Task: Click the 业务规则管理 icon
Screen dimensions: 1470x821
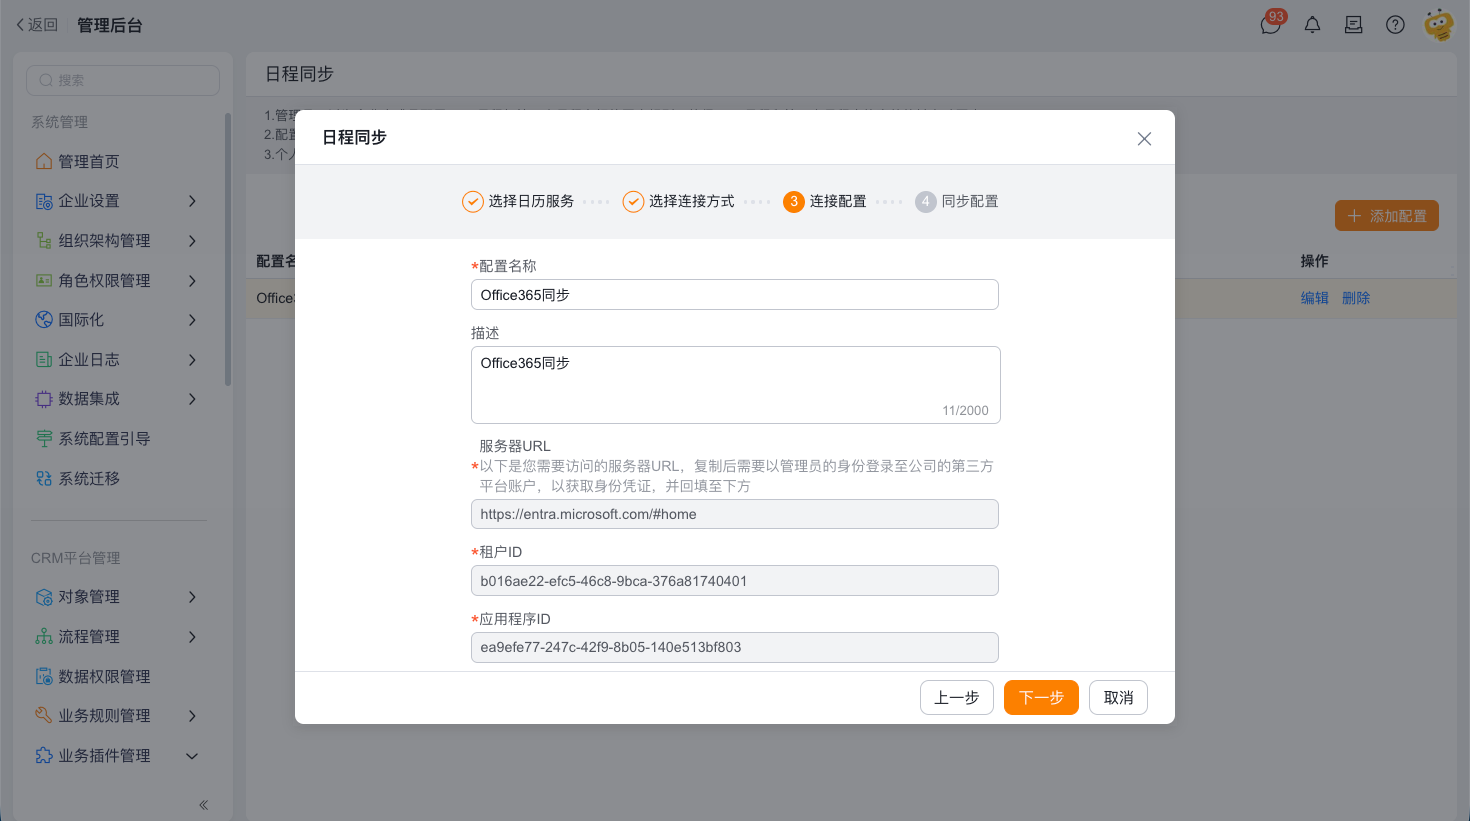Action: (x=43, y=715)
